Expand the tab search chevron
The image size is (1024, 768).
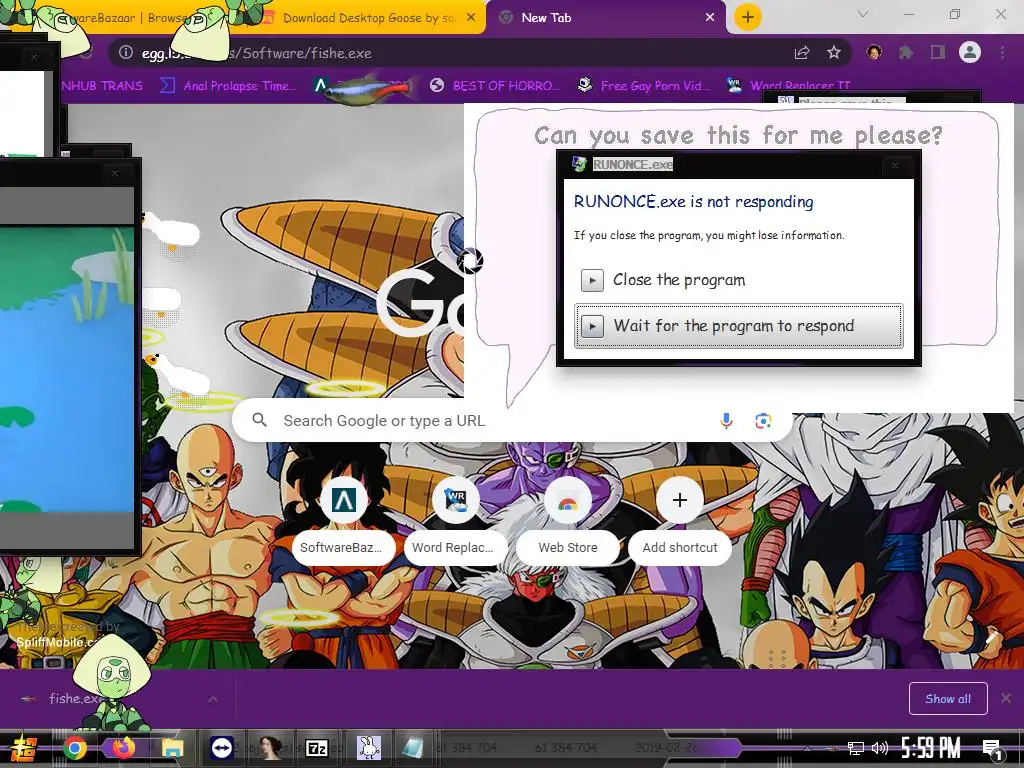point(863,14)
